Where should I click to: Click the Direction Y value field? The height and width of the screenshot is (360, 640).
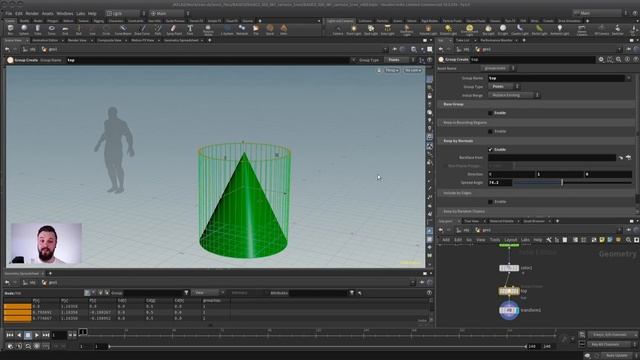click(560, 174)
